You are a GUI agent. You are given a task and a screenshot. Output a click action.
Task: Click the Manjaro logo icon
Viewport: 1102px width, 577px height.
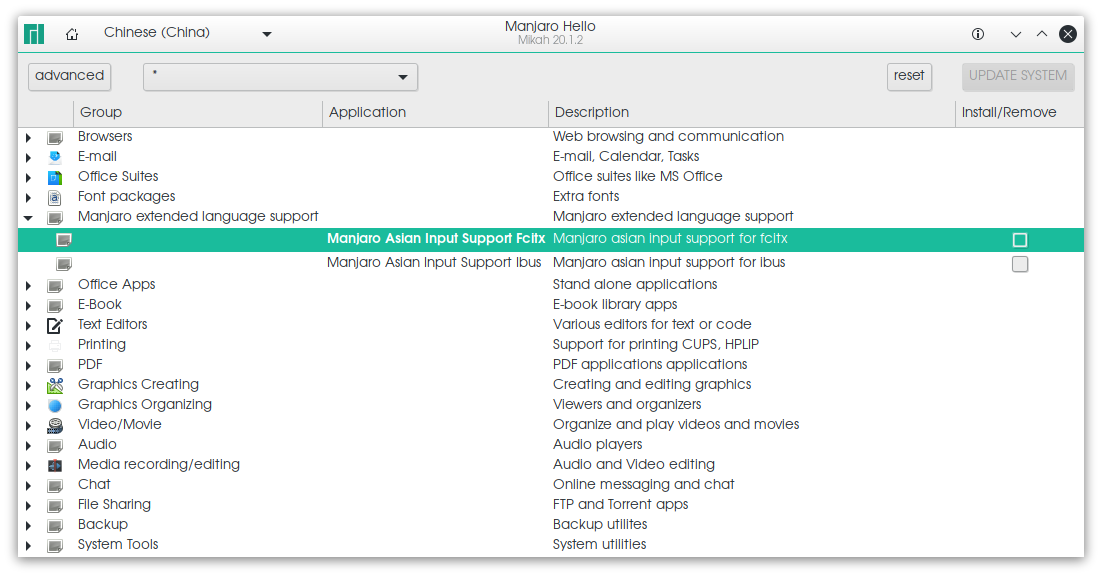point(34,34)
